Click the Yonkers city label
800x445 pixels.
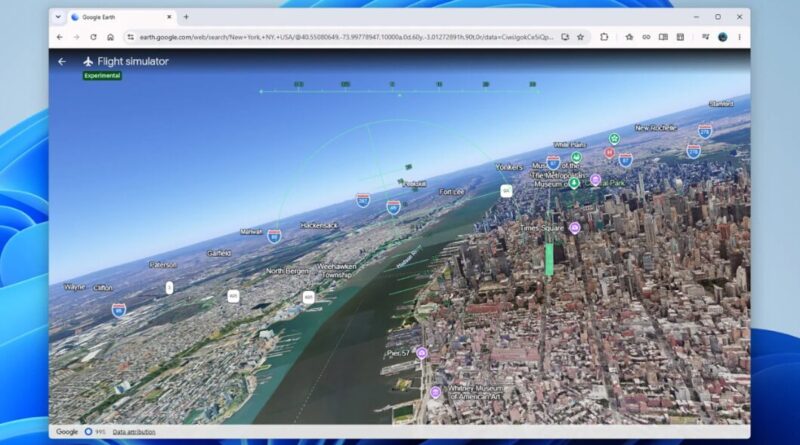tap(509, 167)
